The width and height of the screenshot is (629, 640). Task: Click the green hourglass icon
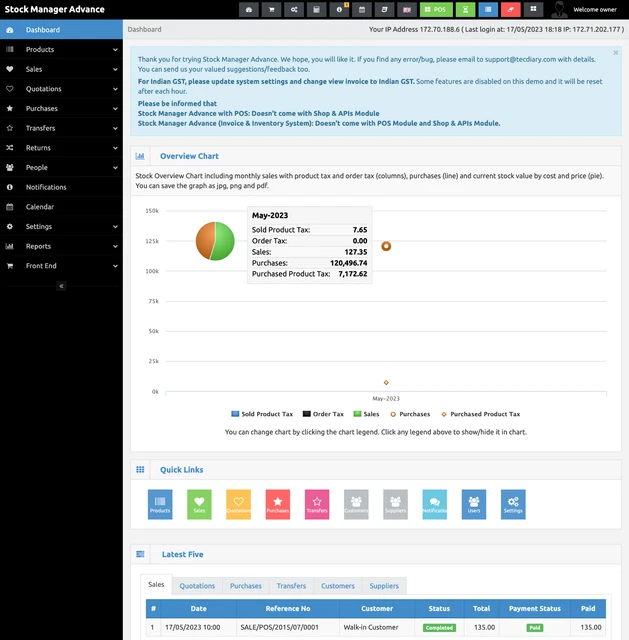[465, 9]
